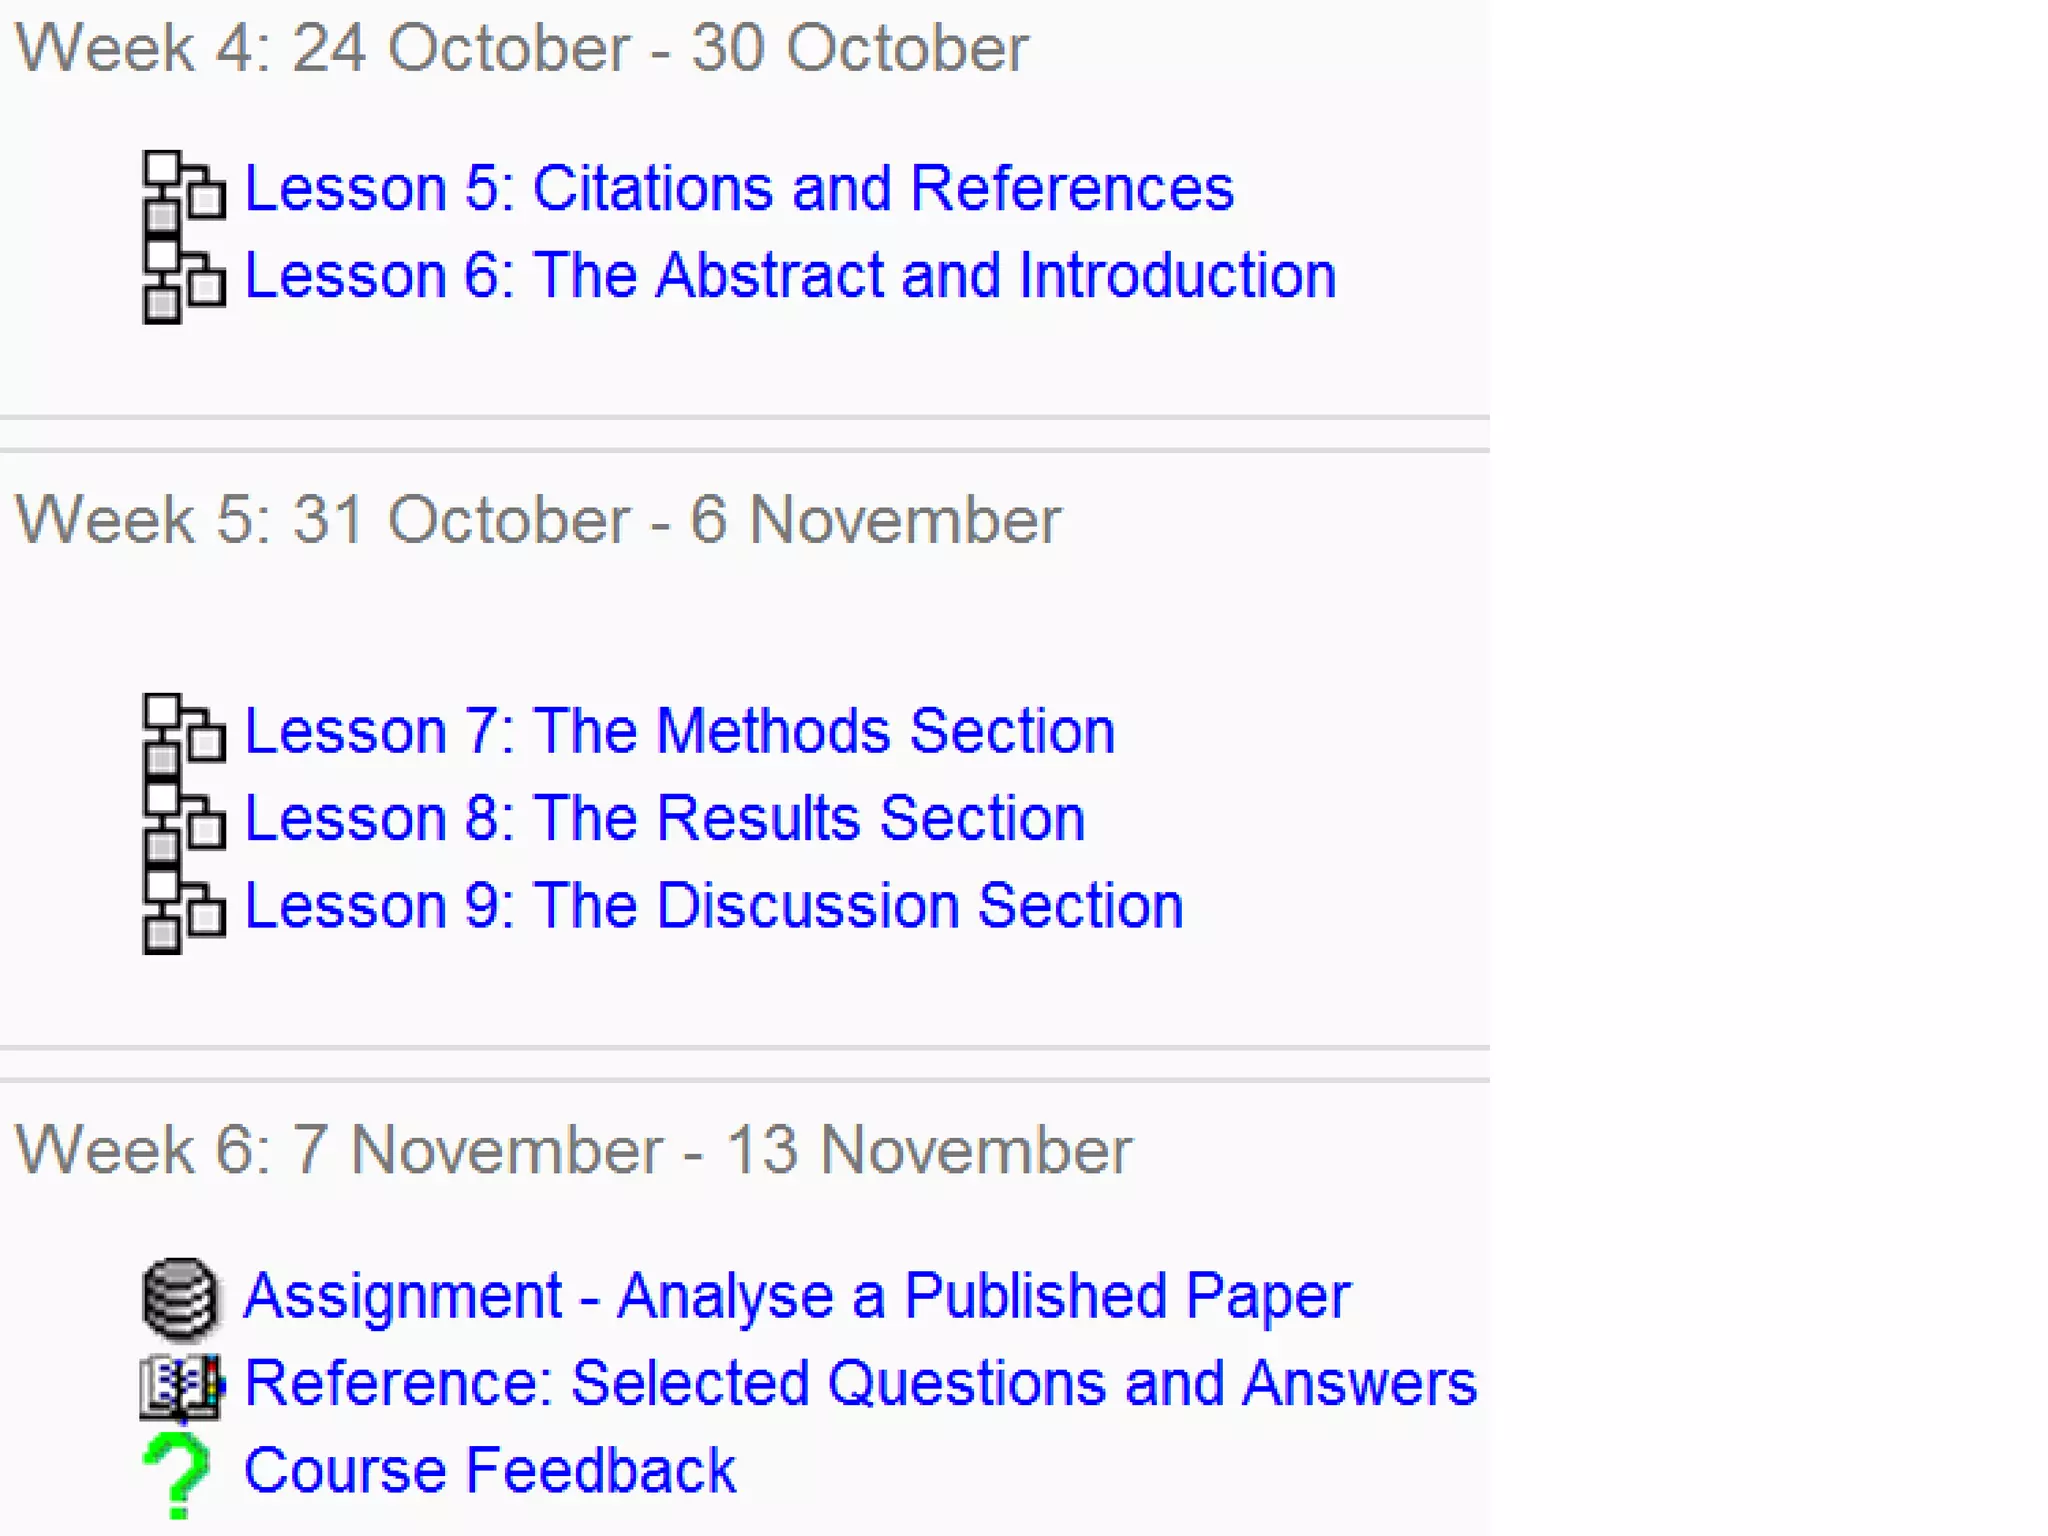2048x1536 pixels.
Task: Click the Lesson 9 lesson icon
Action: (183, 908)
